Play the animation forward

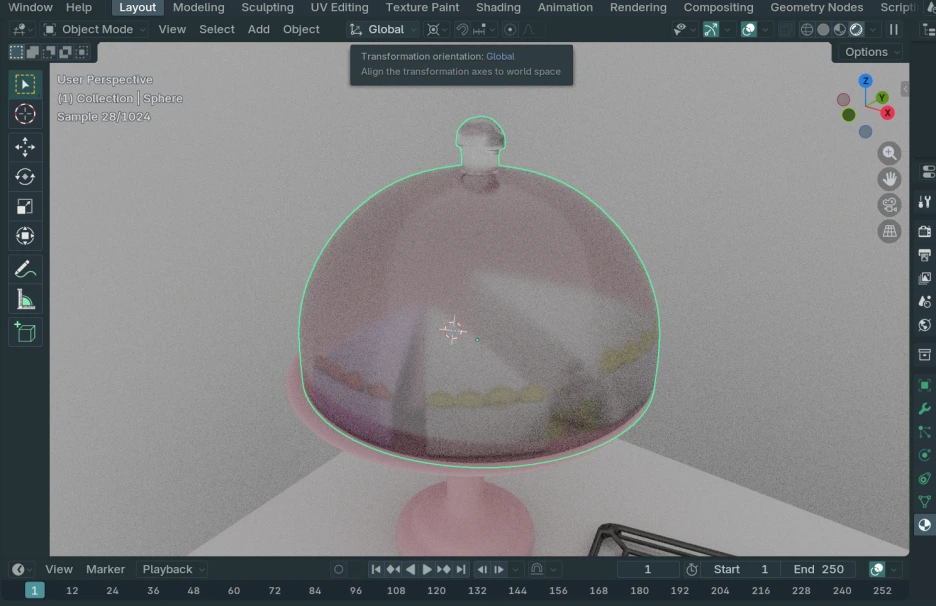[x=427, y=569]
